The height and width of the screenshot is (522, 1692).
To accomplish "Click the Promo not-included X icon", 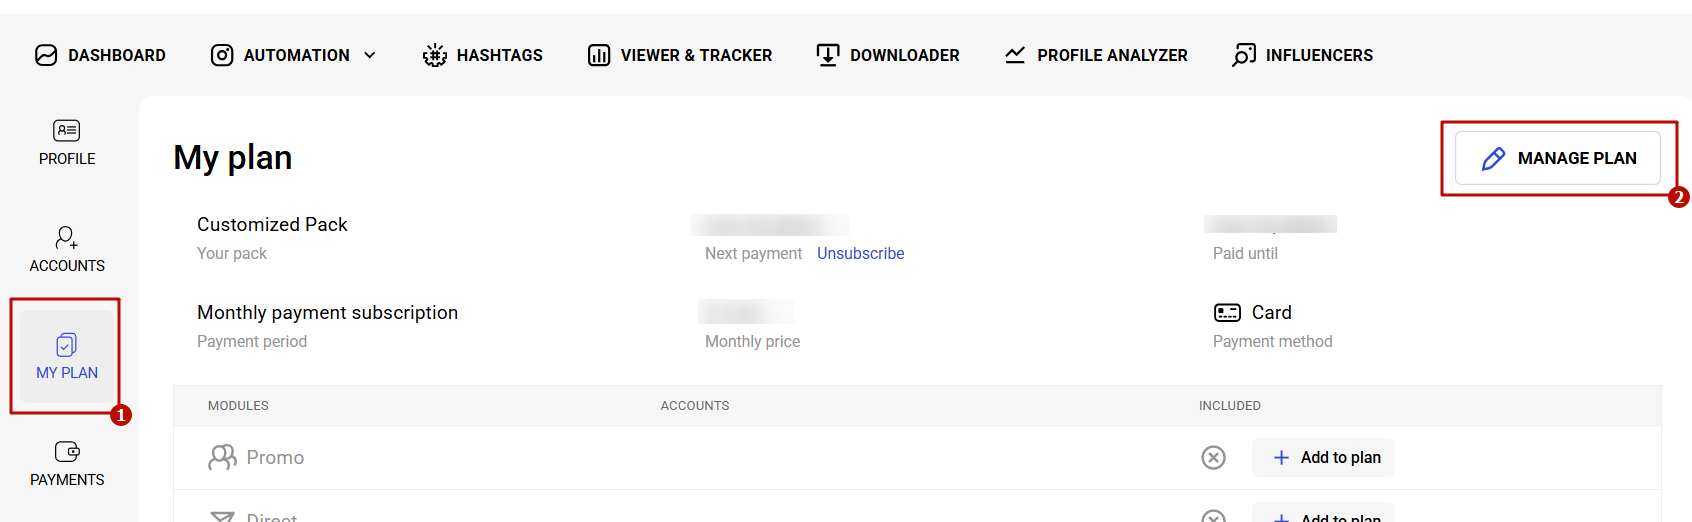I will tap(1213, 458).
